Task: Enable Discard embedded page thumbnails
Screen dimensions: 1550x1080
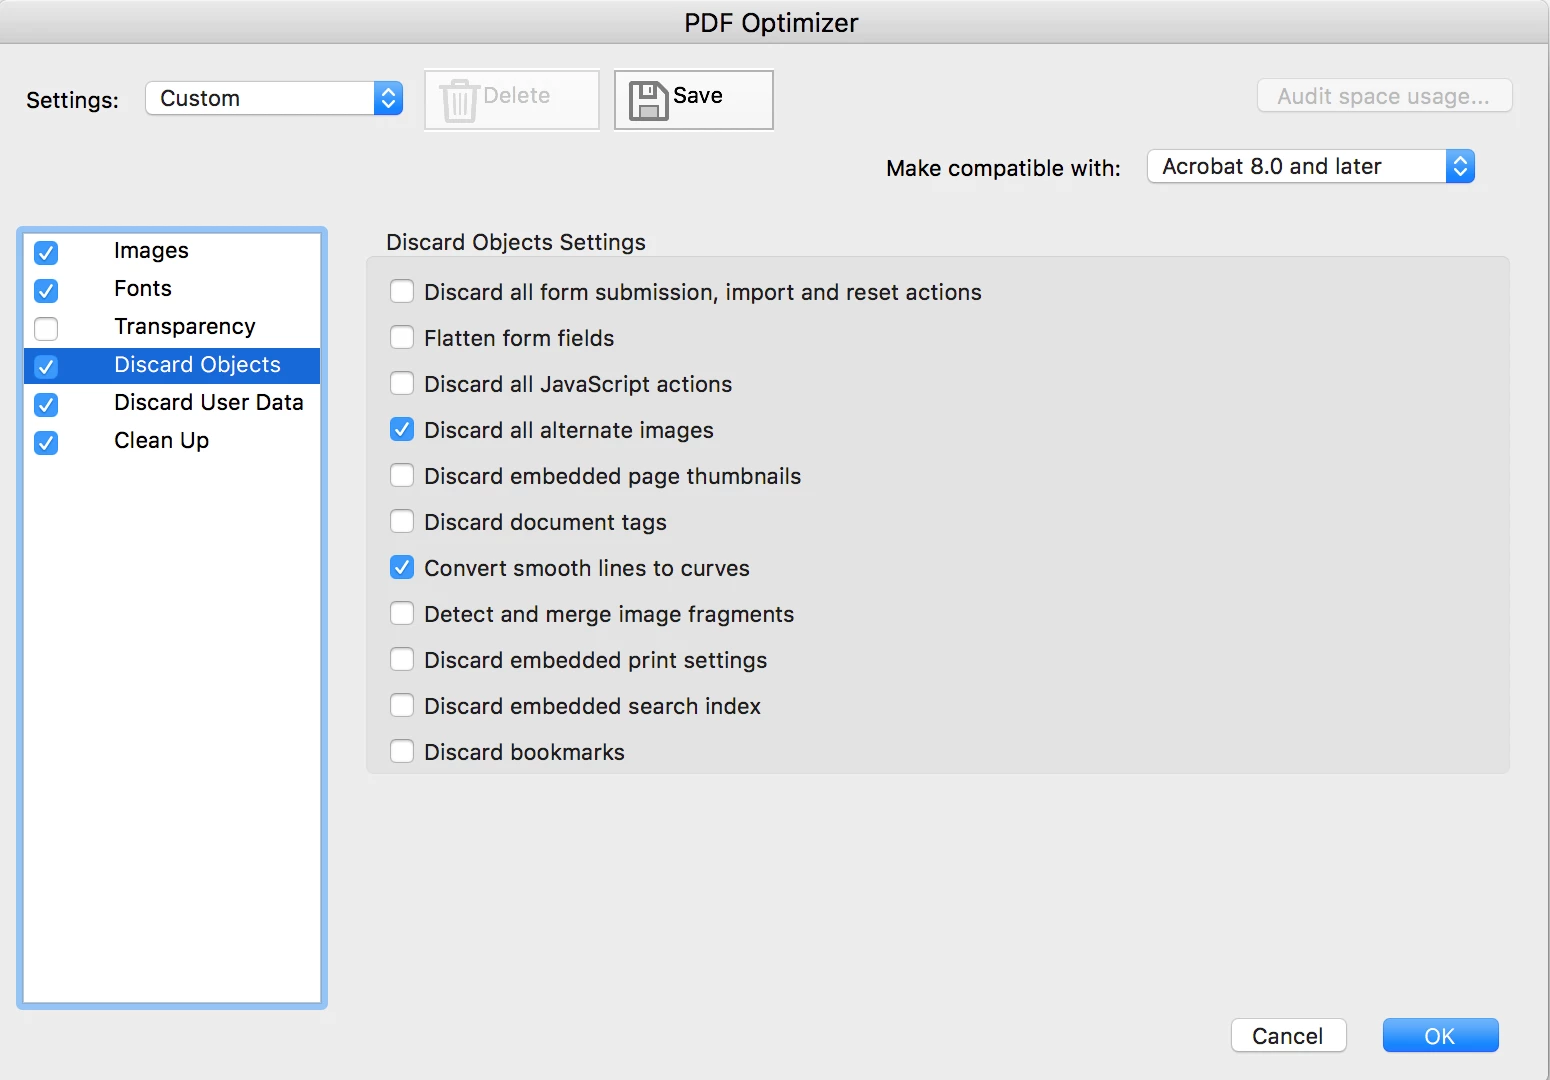Action: (402, 475)
